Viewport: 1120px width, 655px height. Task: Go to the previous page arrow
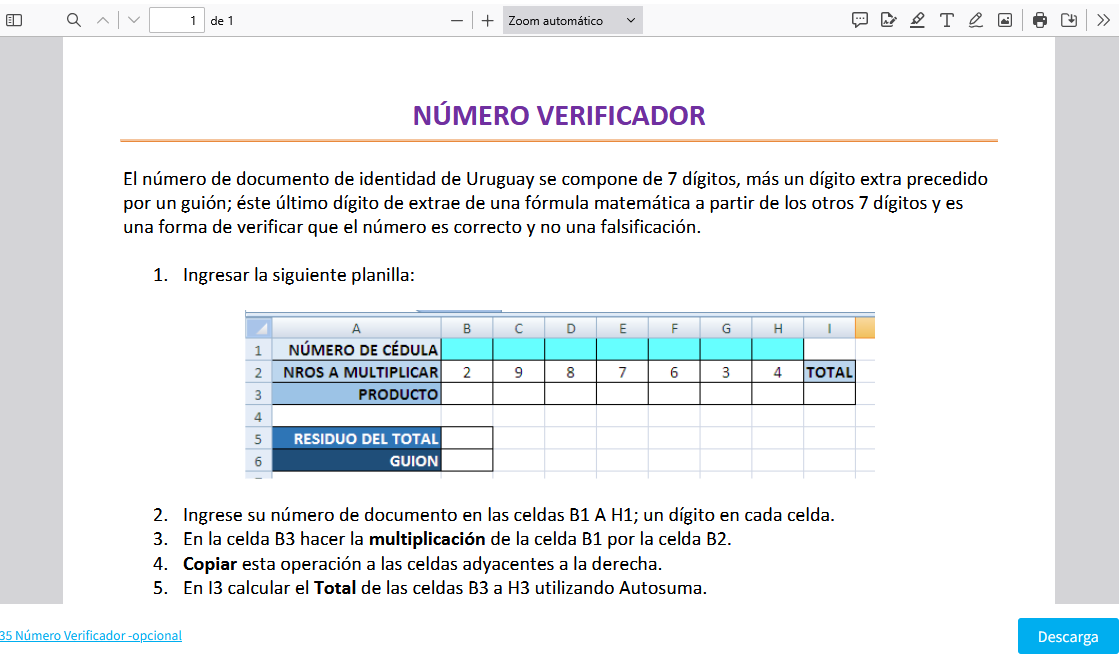click(x=102, y=20)
